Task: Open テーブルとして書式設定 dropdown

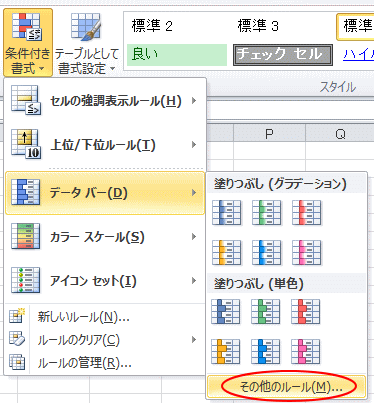Action: [x=86, y=43]
